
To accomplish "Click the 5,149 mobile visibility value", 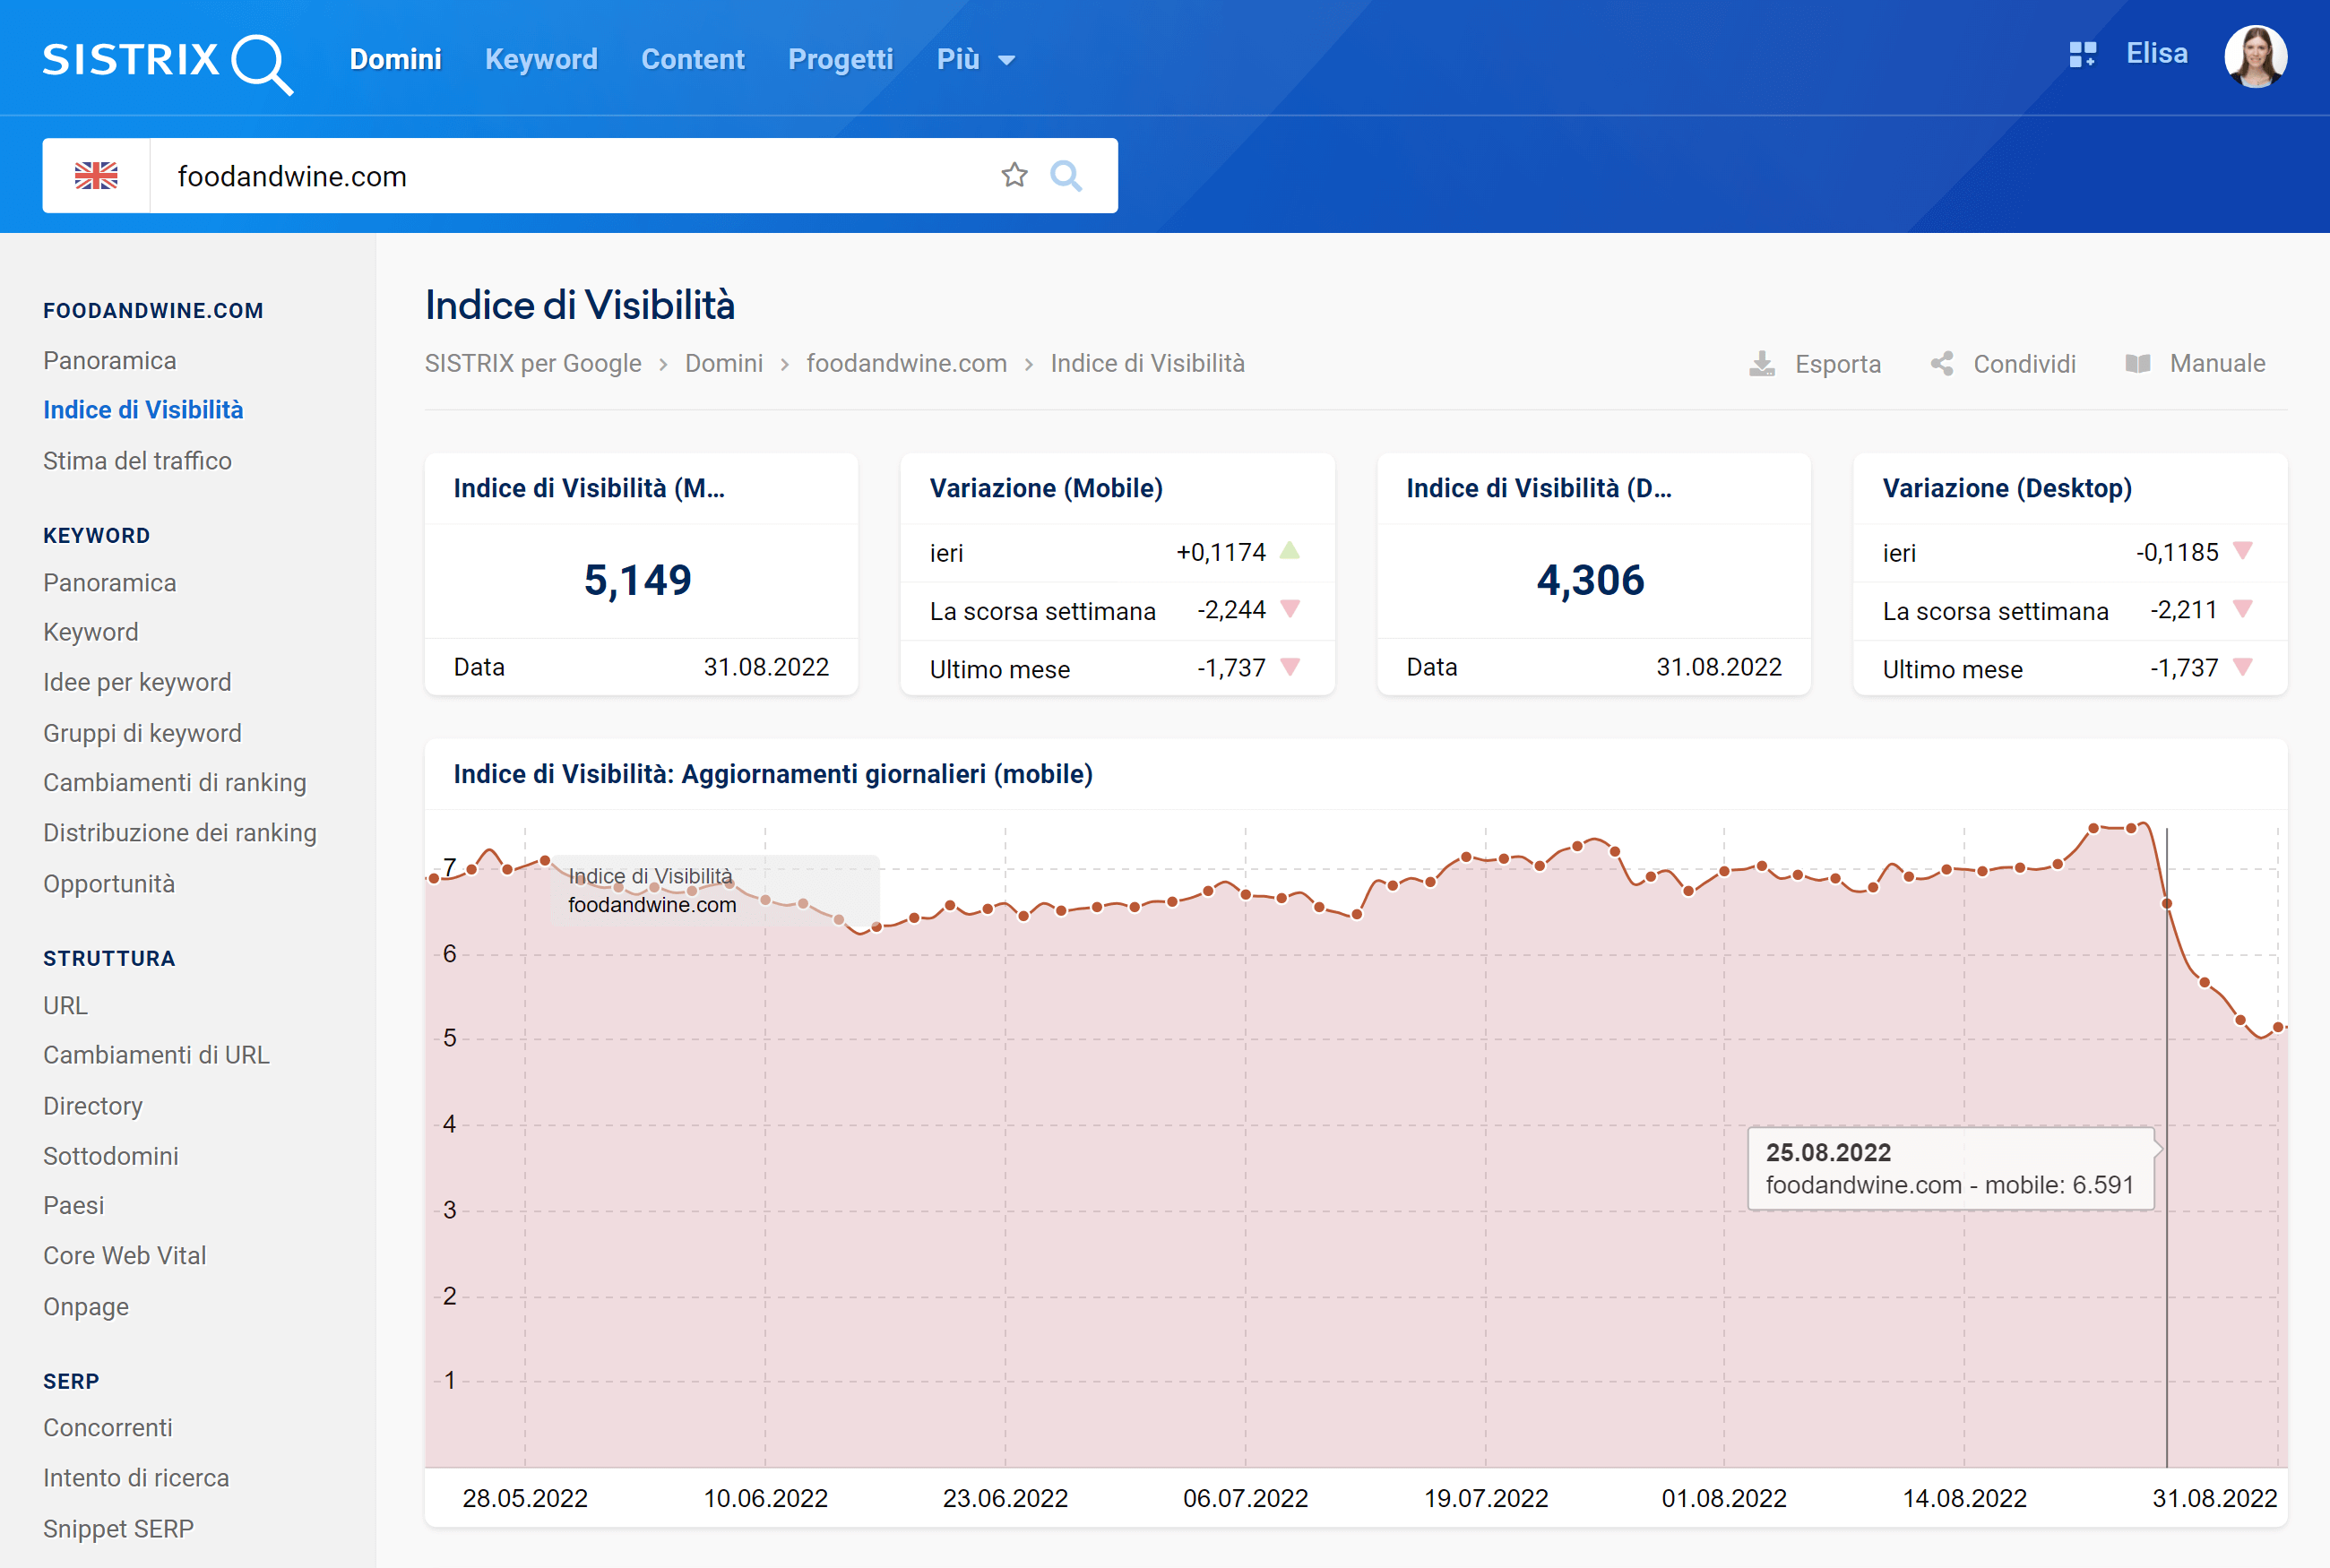I will (x=638, y=580).
